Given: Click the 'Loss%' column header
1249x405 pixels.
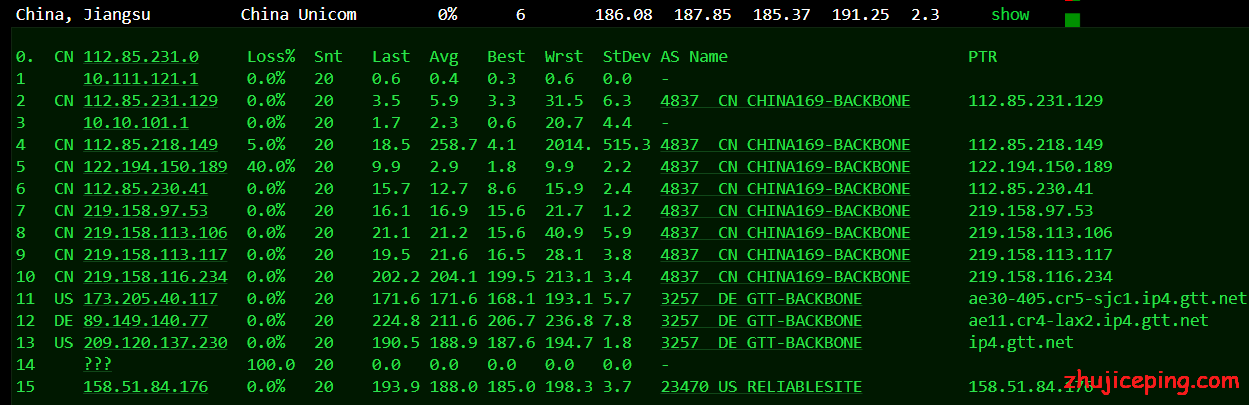Looking at the screenshot, I should tap(271, 57).
